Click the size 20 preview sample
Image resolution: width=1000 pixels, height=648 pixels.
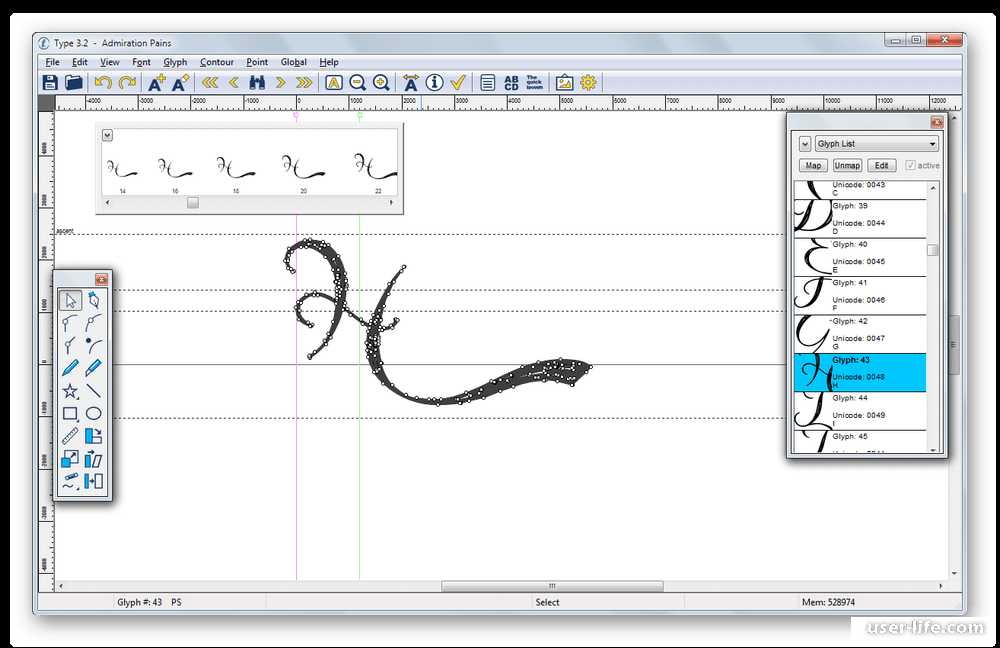click(304, 169)
